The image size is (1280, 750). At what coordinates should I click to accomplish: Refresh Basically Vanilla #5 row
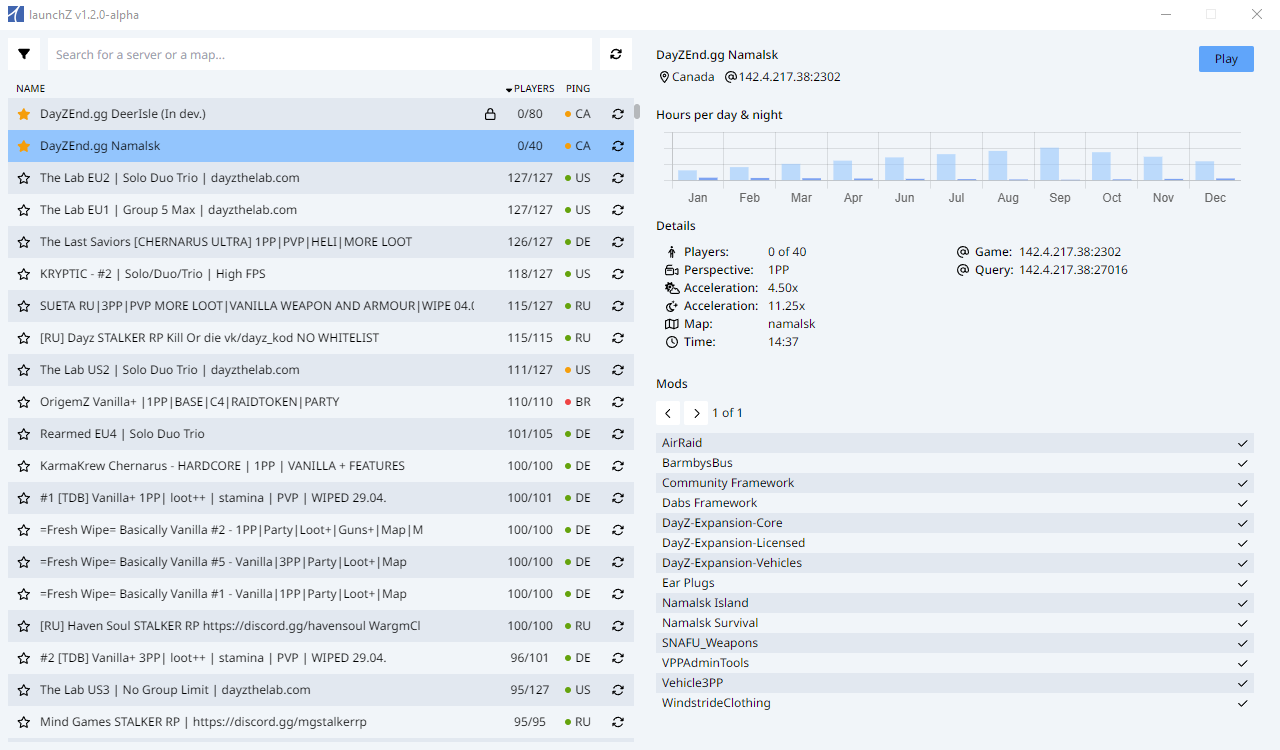[x=618, y=562]
